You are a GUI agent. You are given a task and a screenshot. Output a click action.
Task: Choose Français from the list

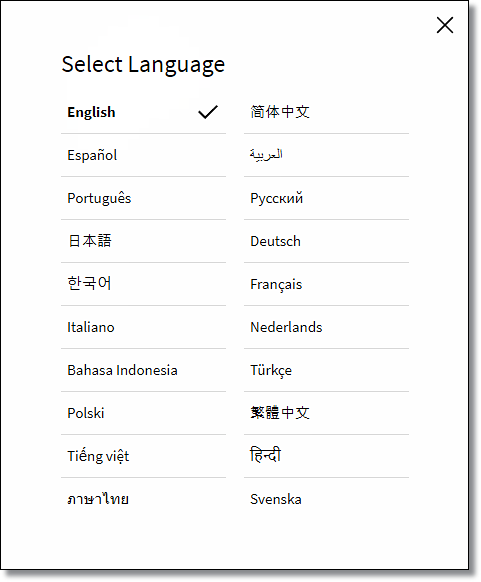pyautogui.click(x=326, y=284)
